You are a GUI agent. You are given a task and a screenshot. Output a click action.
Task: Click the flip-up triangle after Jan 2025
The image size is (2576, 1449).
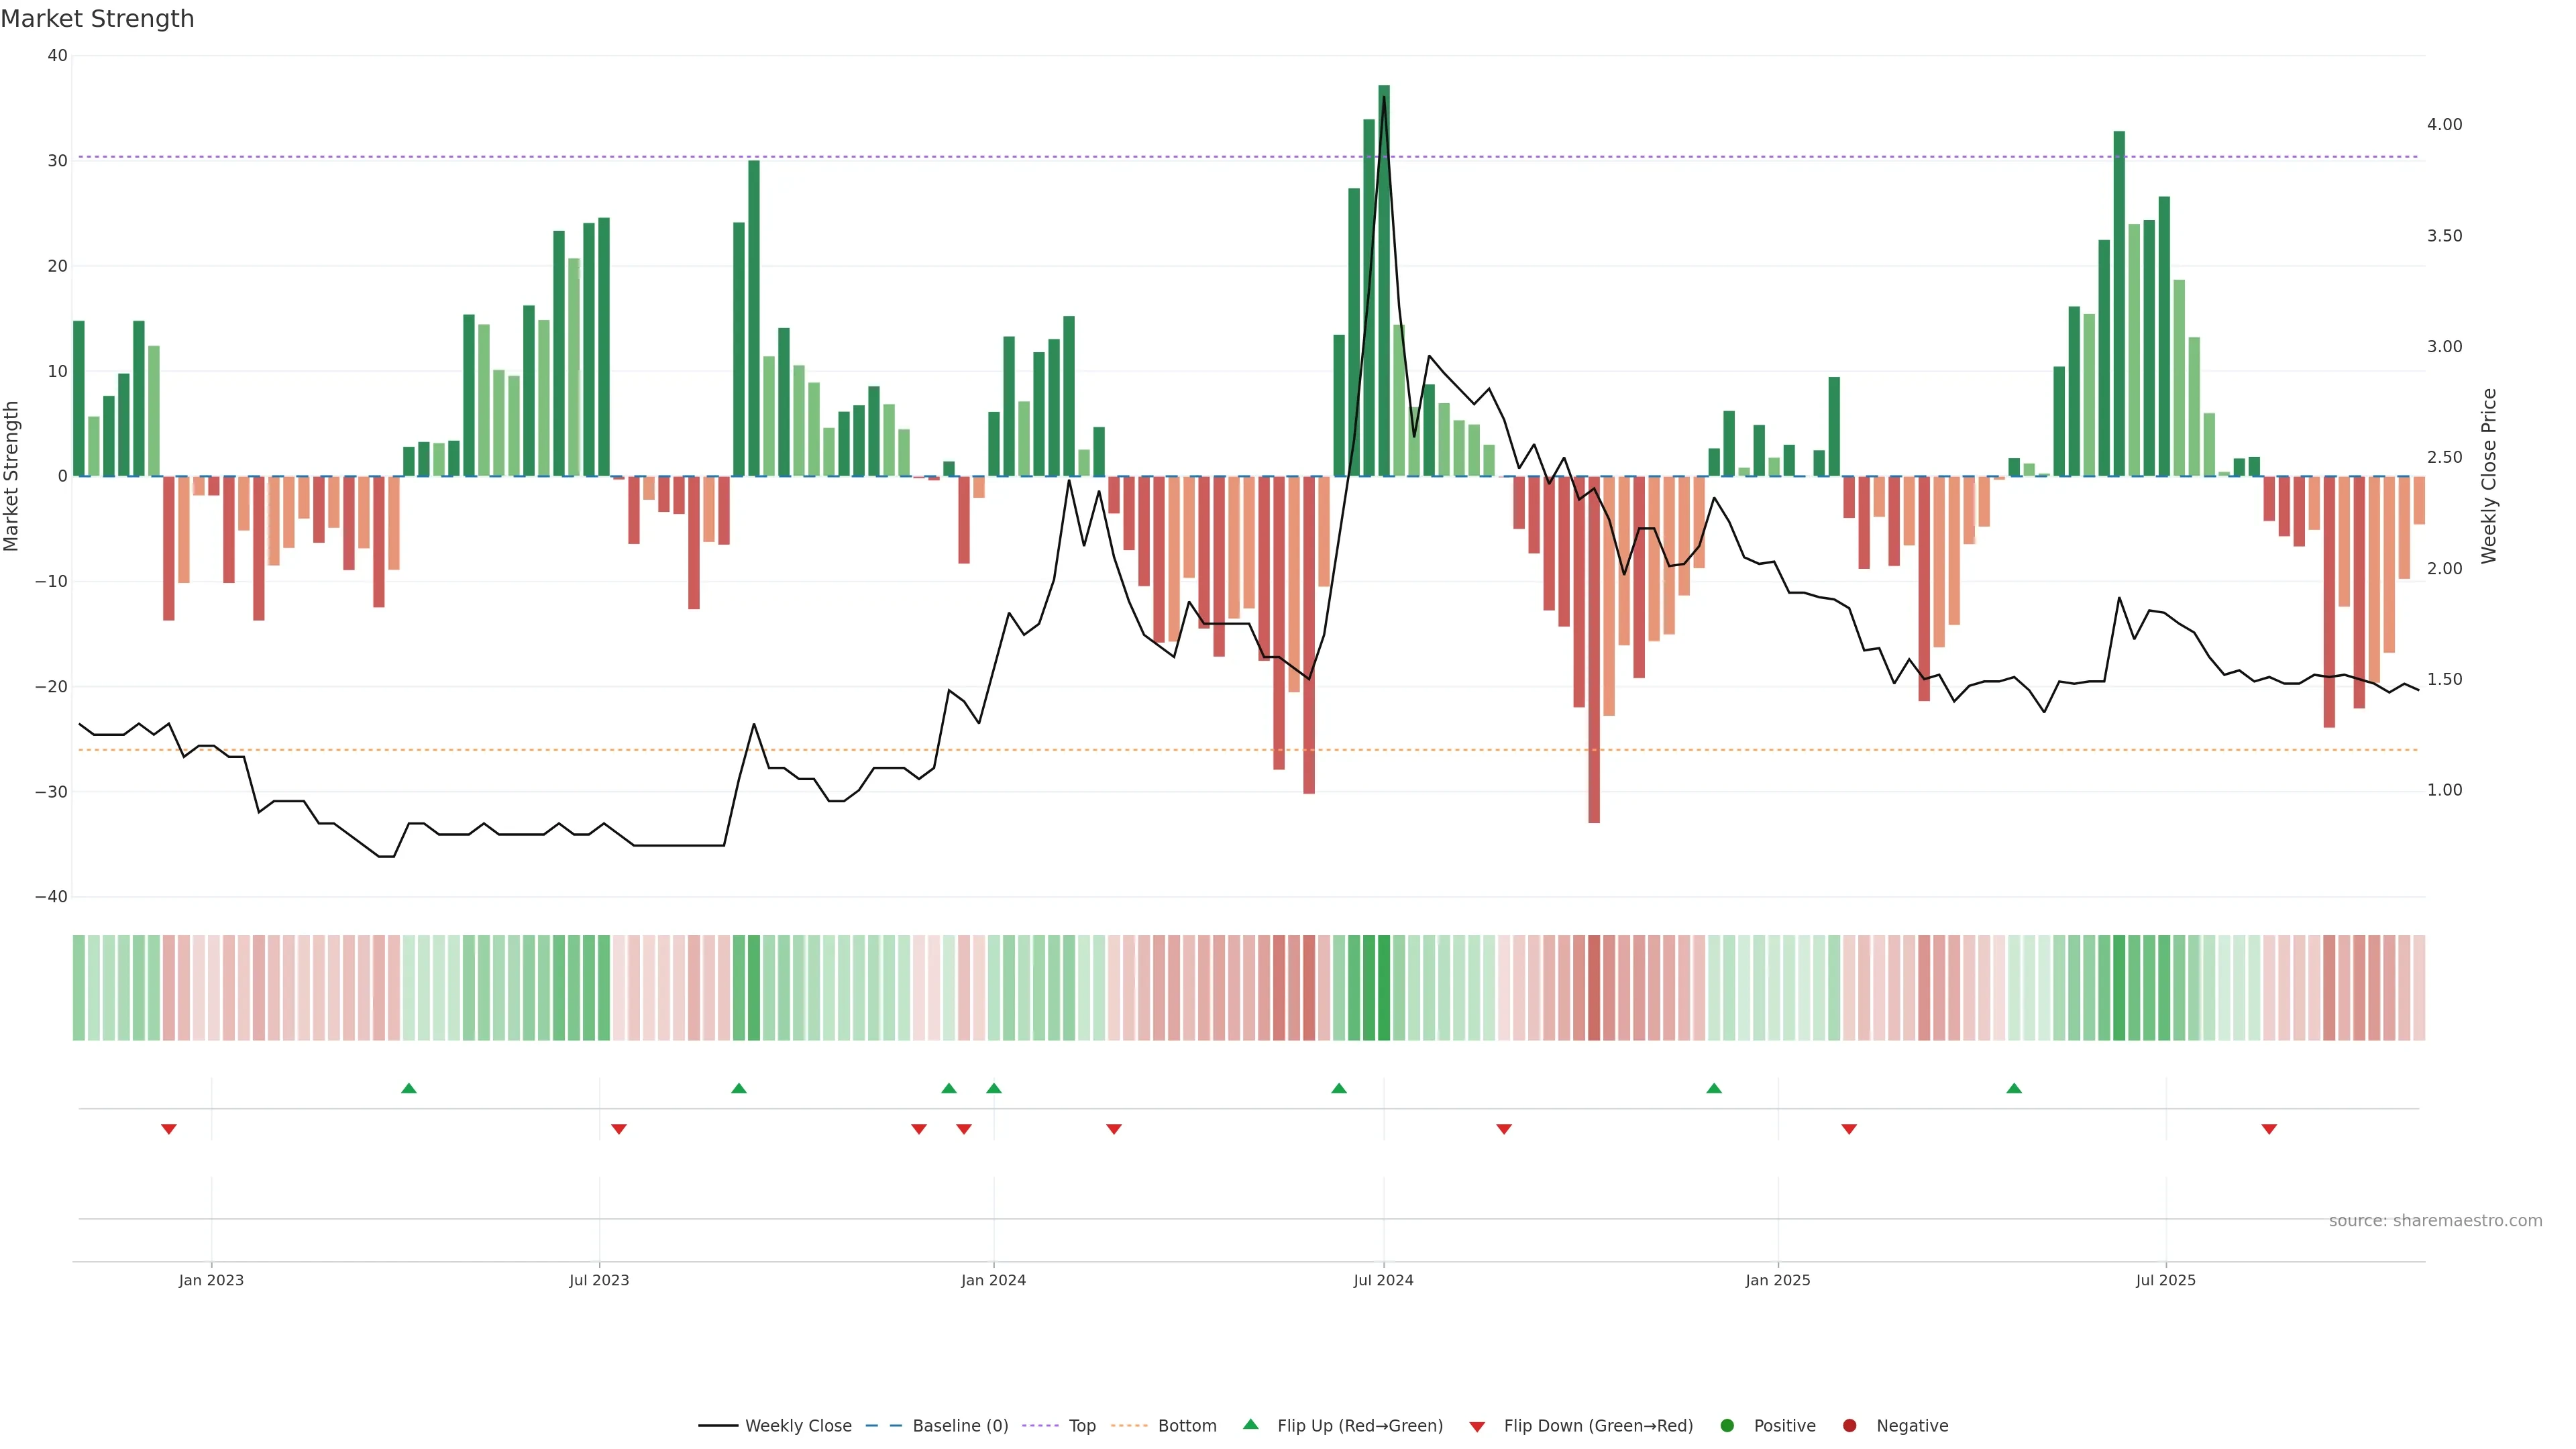2014,1088
